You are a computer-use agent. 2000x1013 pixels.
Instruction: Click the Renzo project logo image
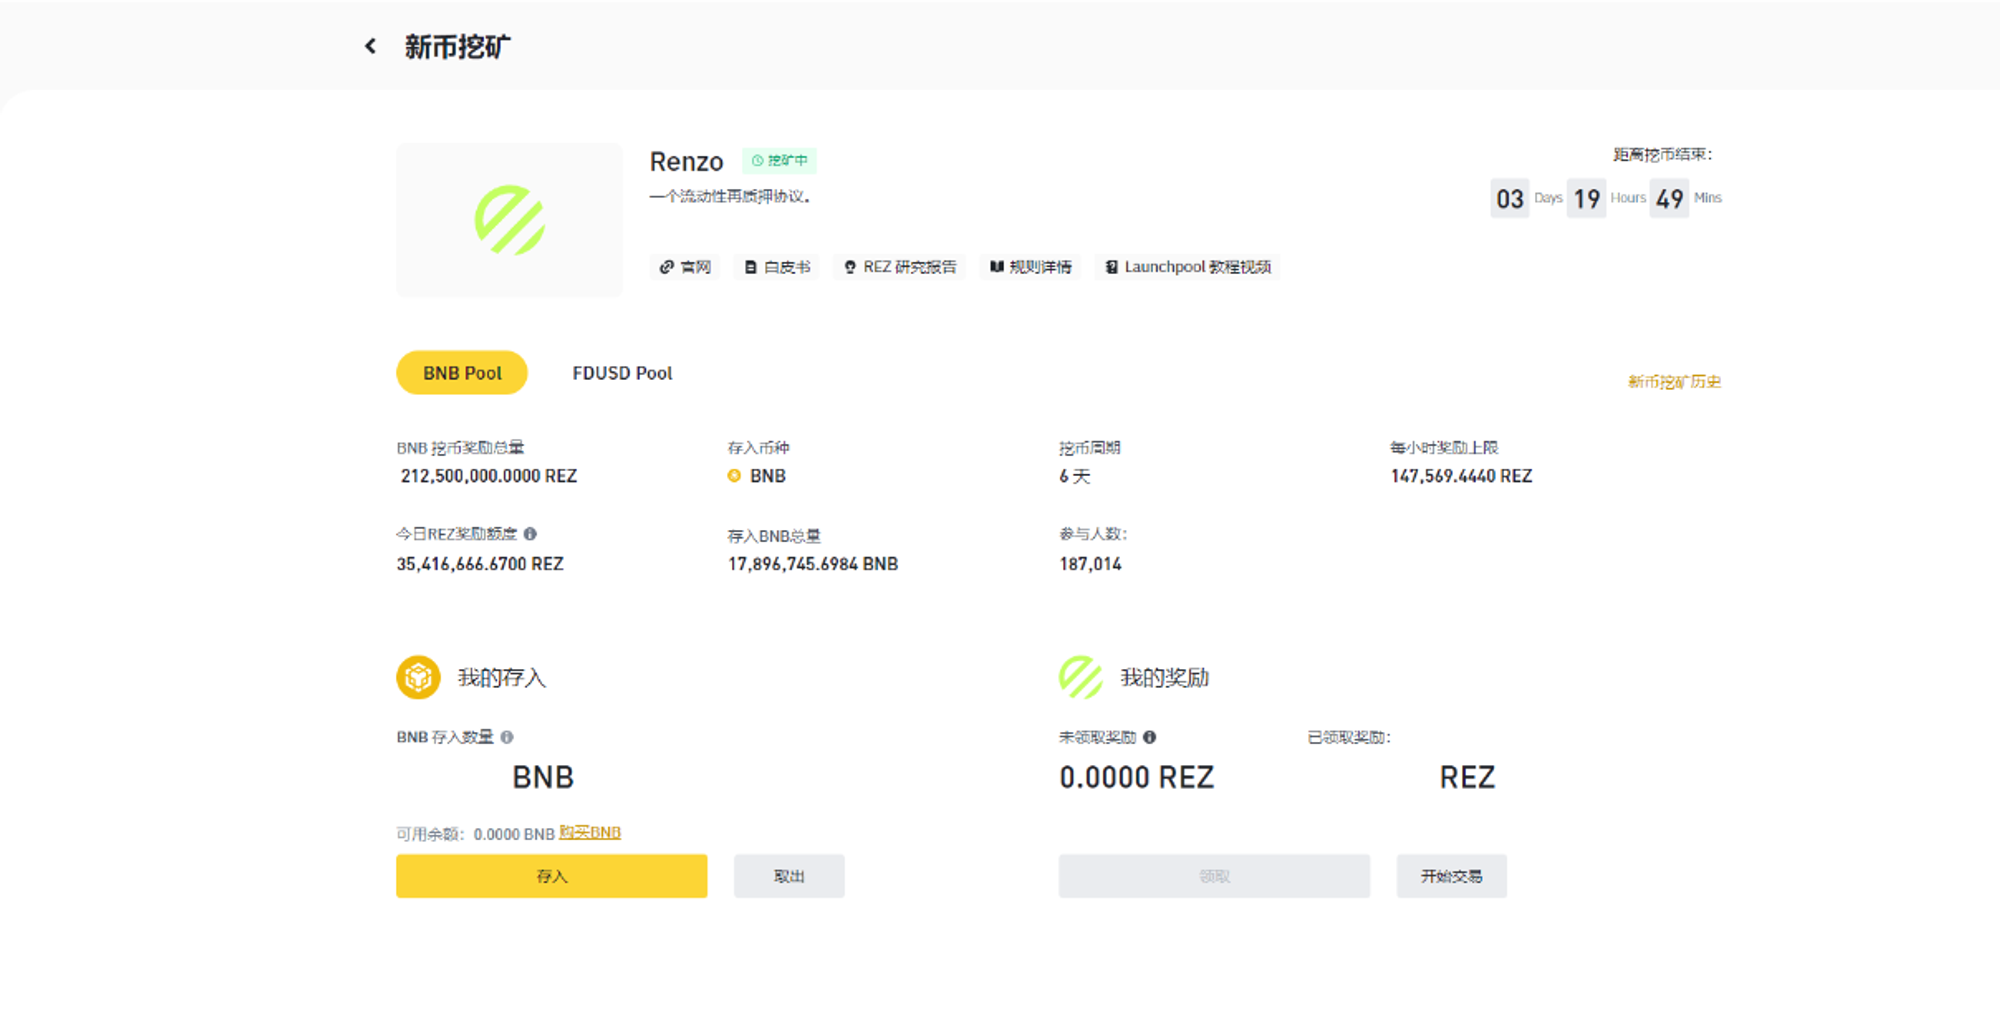tap(509, 220)
